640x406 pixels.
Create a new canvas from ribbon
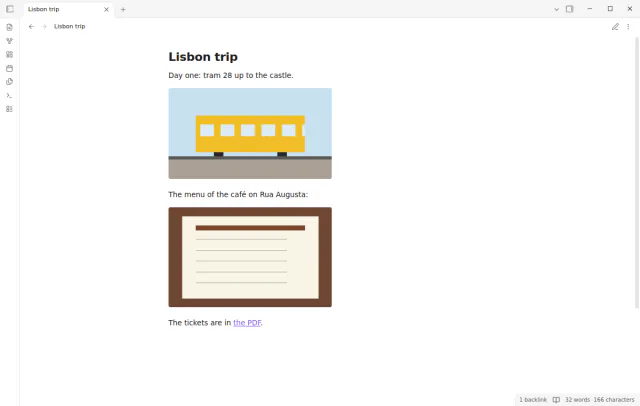[x=9, y=55]
